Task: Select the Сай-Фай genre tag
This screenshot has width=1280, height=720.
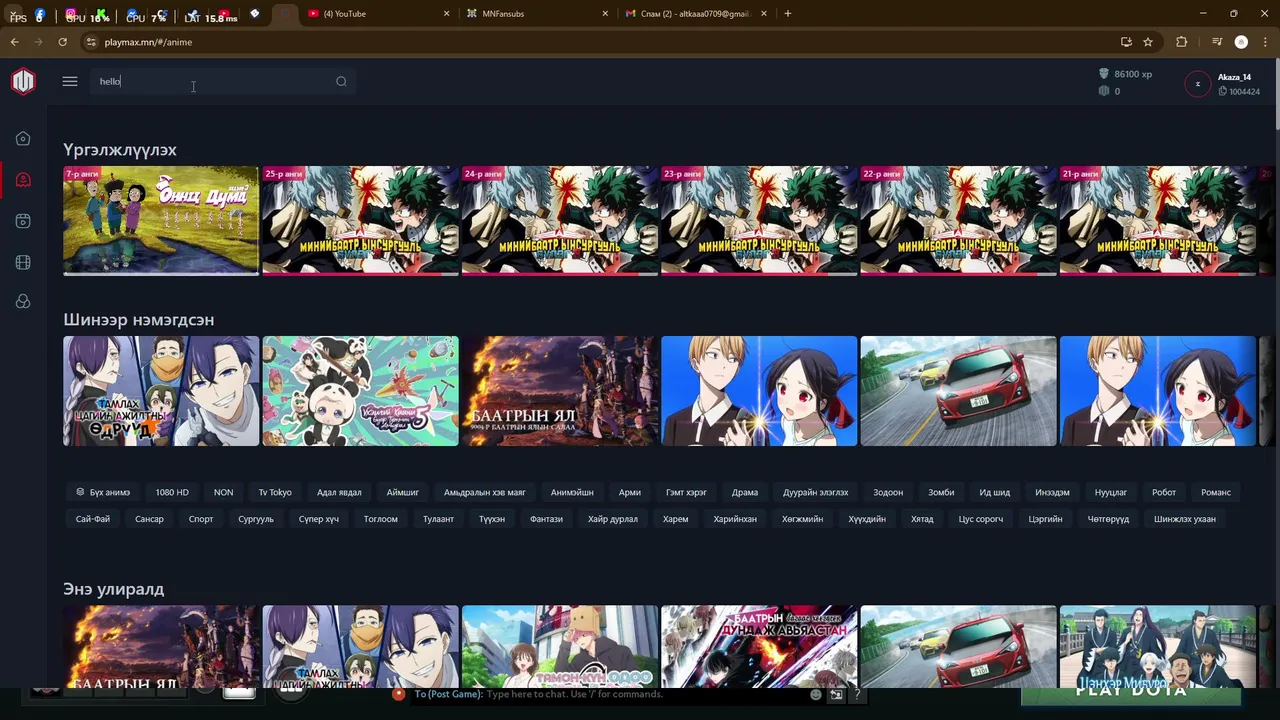Action: click(x=93, y=519)
